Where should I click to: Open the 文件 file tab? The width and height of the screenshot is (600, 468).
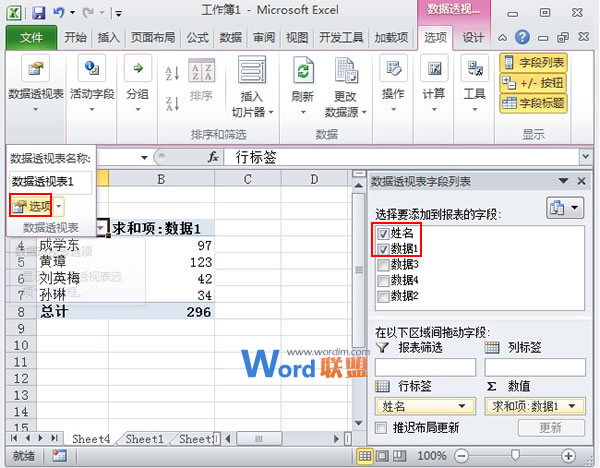(31, 38)
